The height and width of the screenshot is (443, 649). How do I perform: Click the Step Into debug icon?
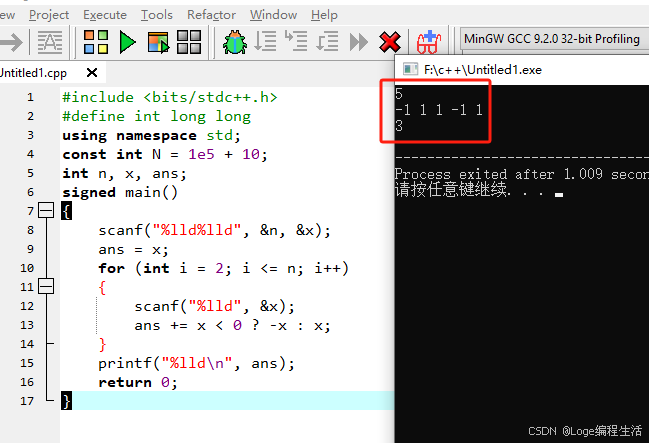(296, 41)
